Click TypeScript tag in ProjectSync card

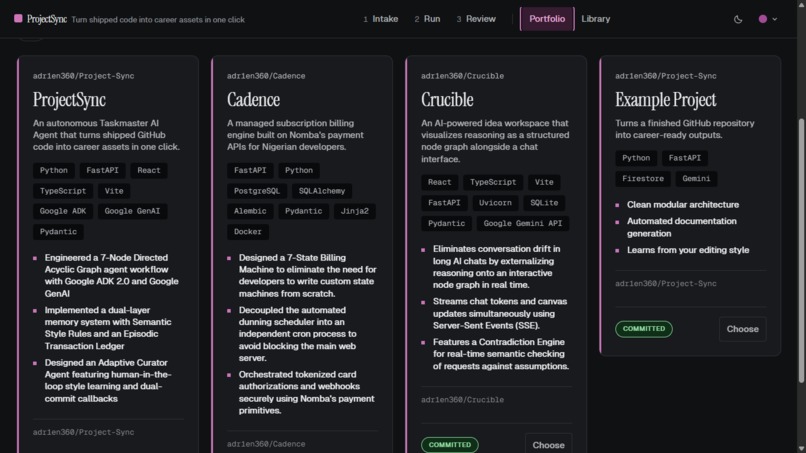63,191
